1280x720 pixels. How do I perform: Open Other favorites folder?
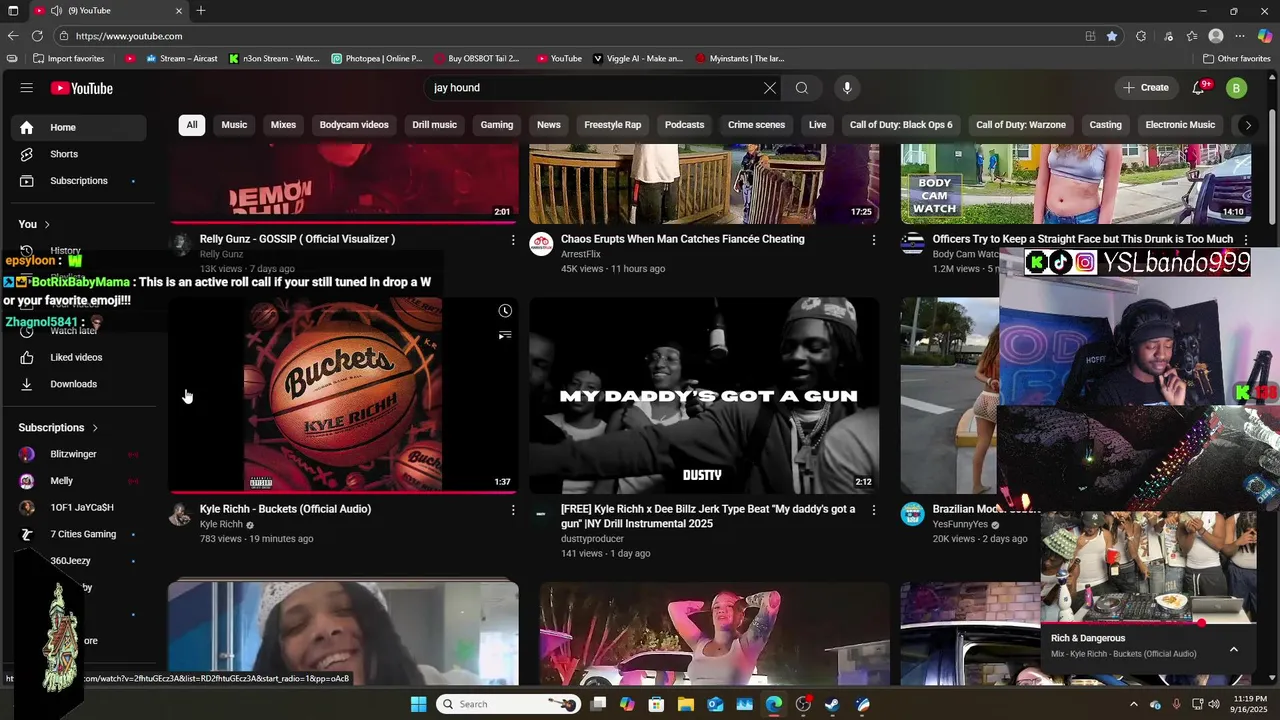coord(1237,59)
